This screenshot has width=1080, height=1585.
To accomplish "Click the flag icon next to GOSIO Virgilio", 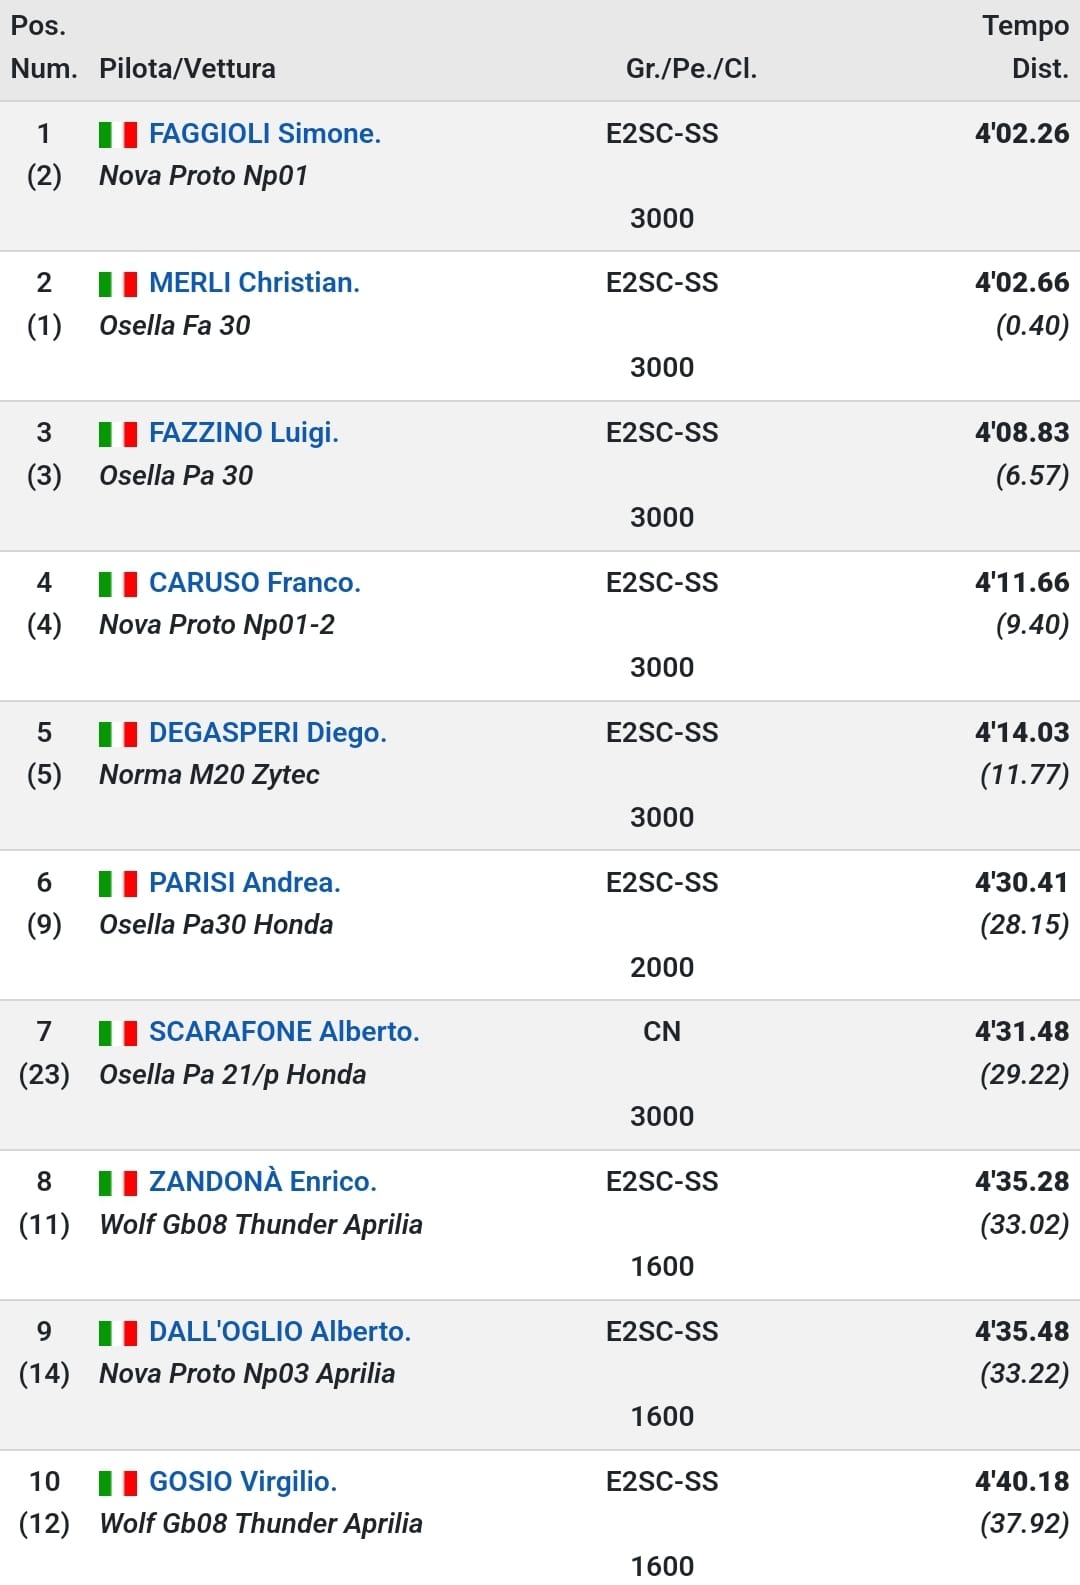I will [x=118, y=1482].
